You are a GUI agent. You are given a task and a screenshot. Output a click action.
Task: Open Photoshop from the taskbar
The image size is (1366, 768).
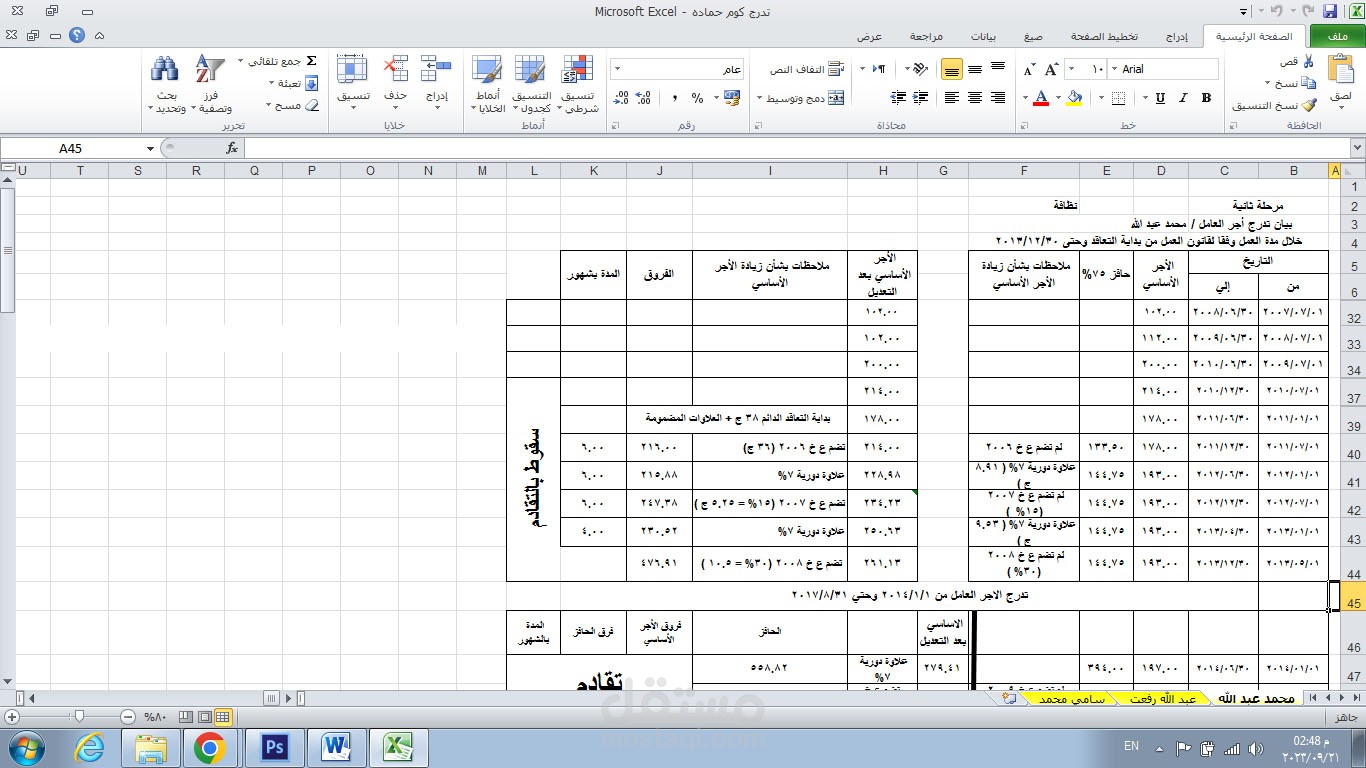coord(273,747)
